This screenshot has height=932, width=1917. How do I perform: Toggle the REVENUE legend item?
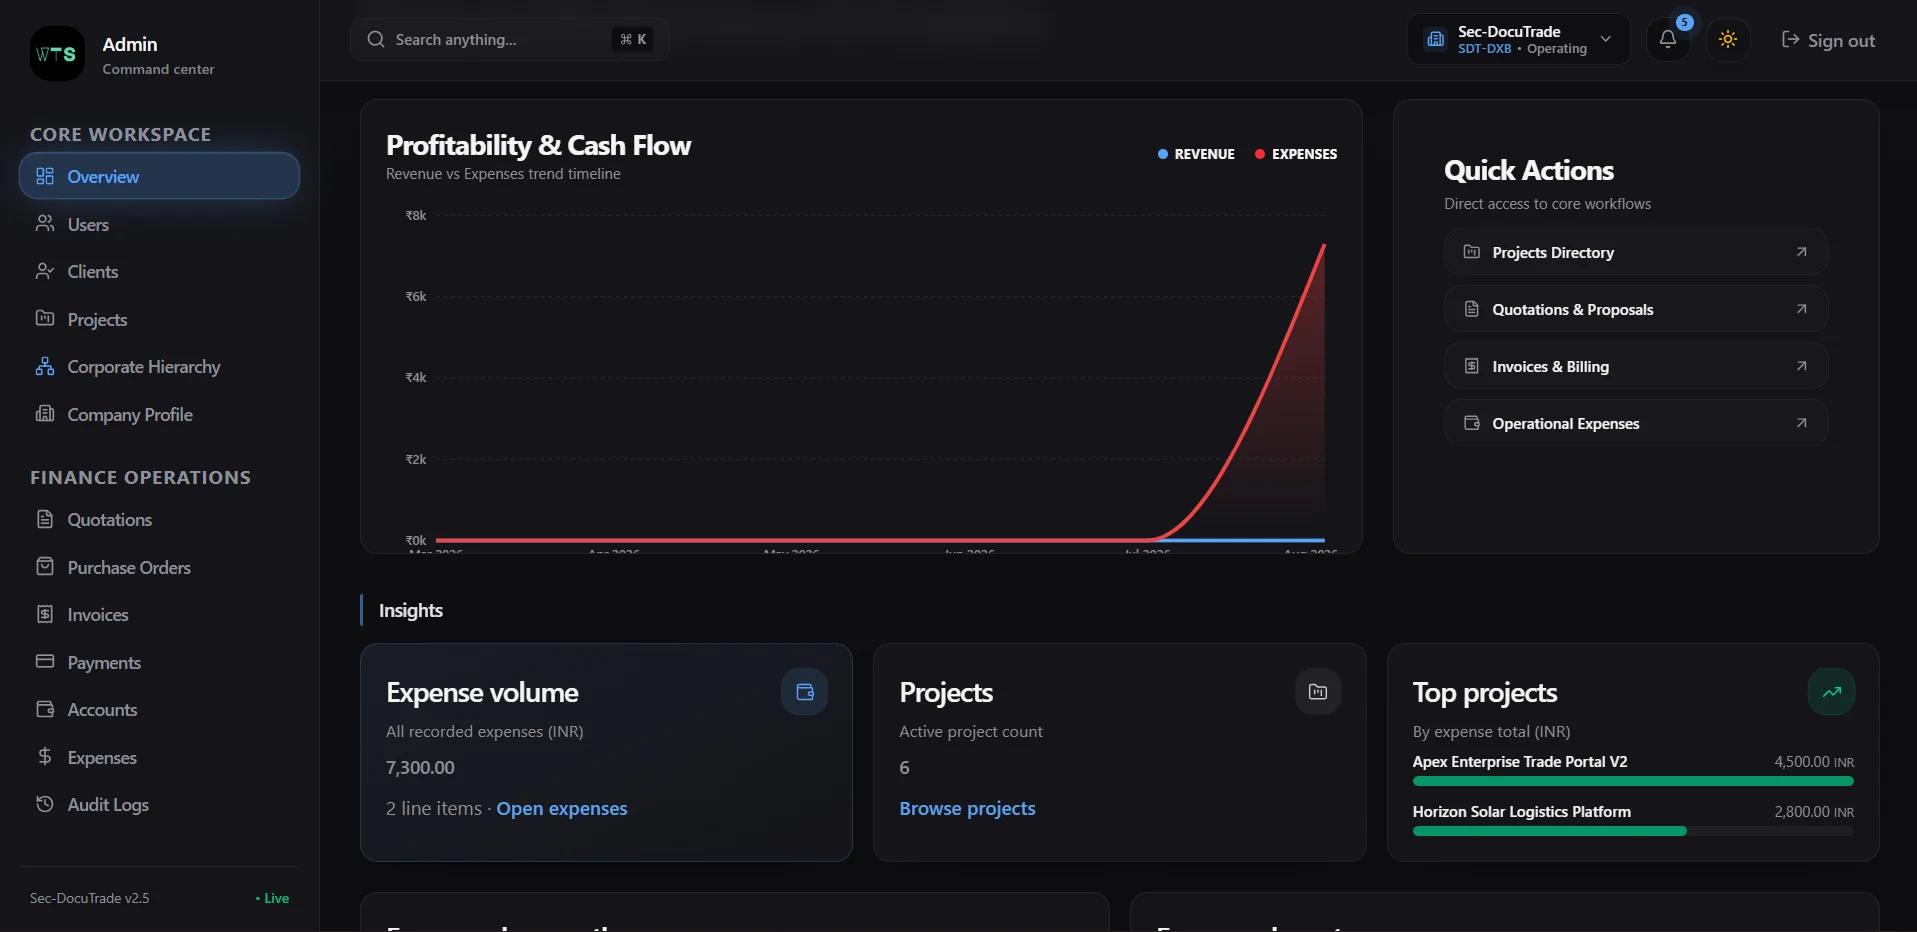(1196, 154)
